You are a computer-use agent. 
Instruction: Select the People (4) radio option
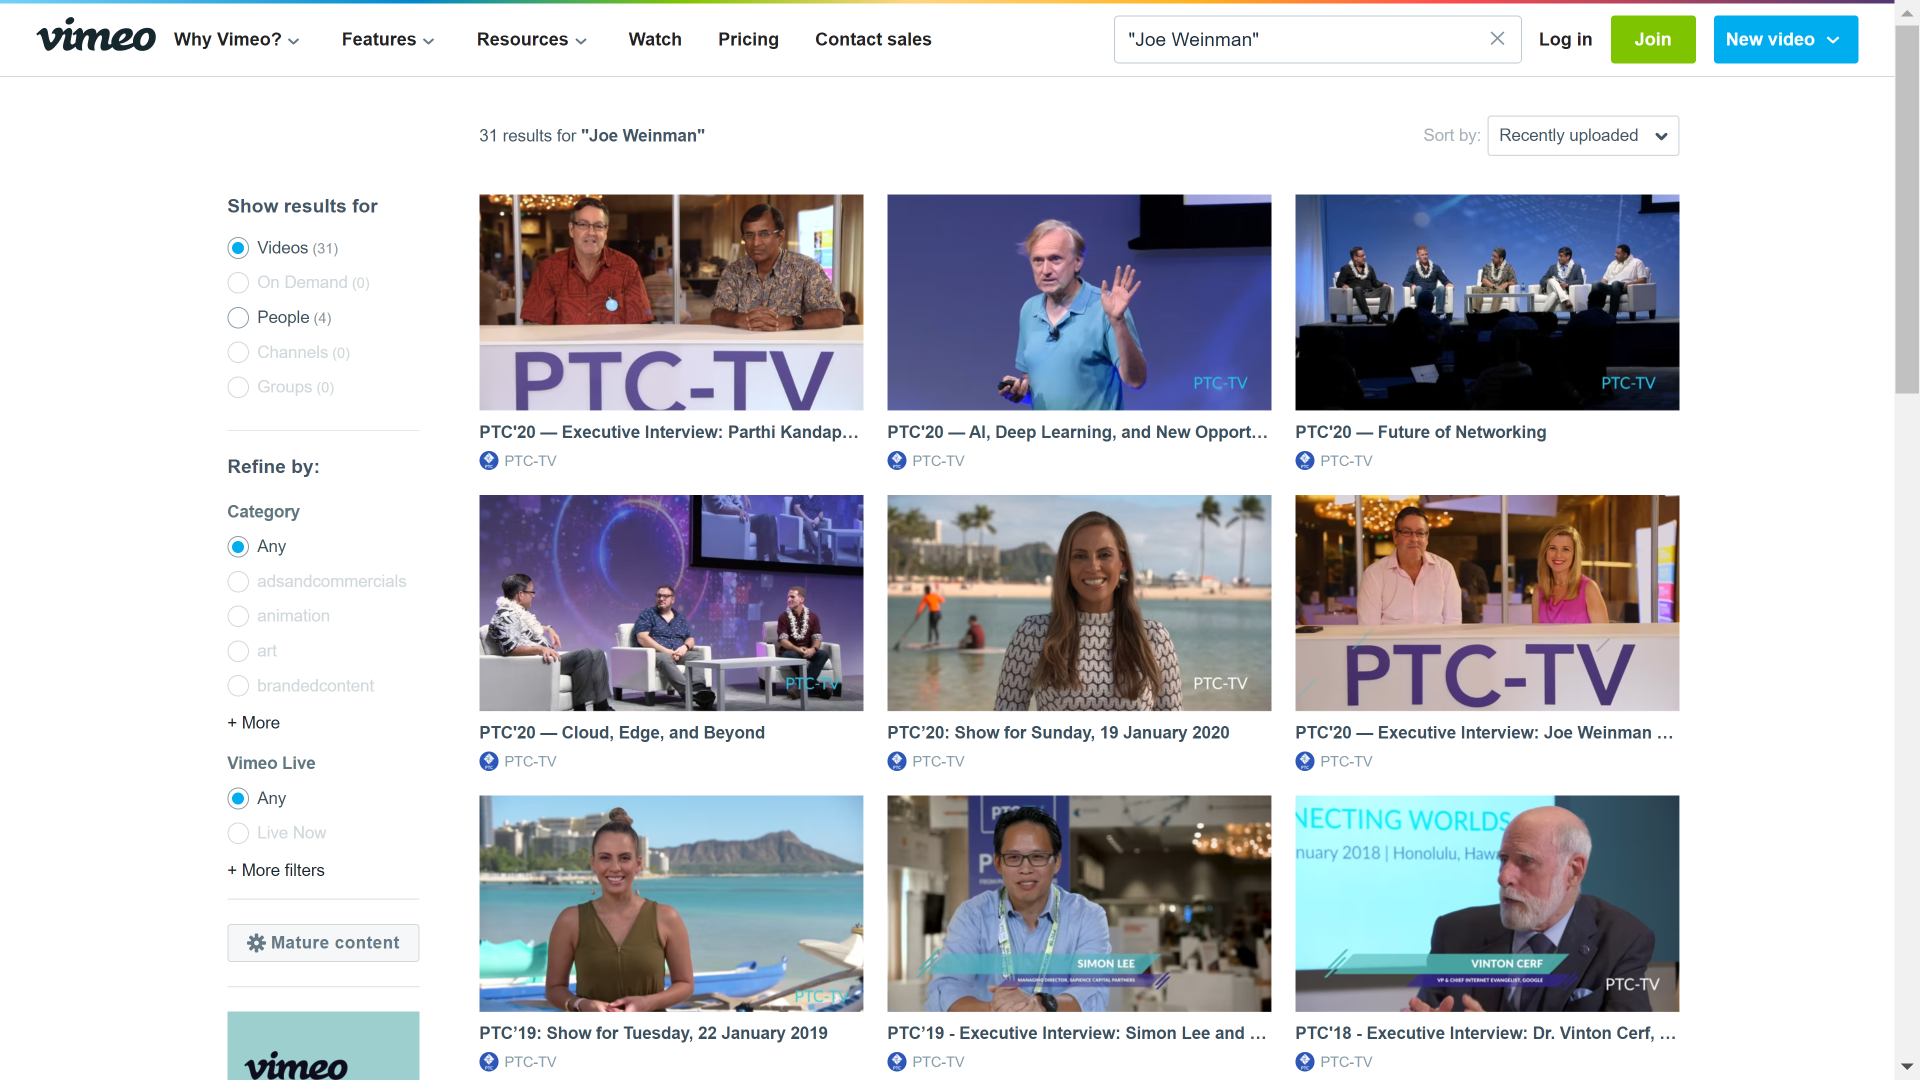click(x=238, y=318)
